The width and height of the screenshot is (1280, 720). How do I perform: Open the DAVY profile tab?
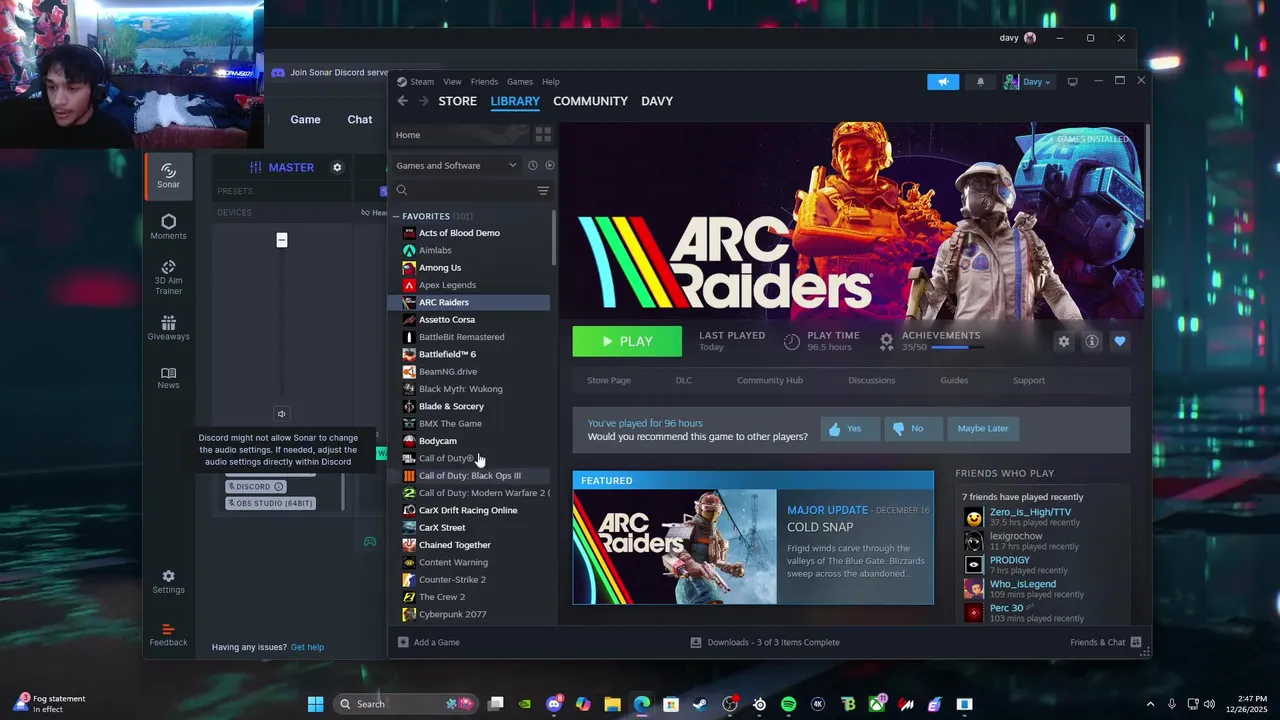click(657, 101)
